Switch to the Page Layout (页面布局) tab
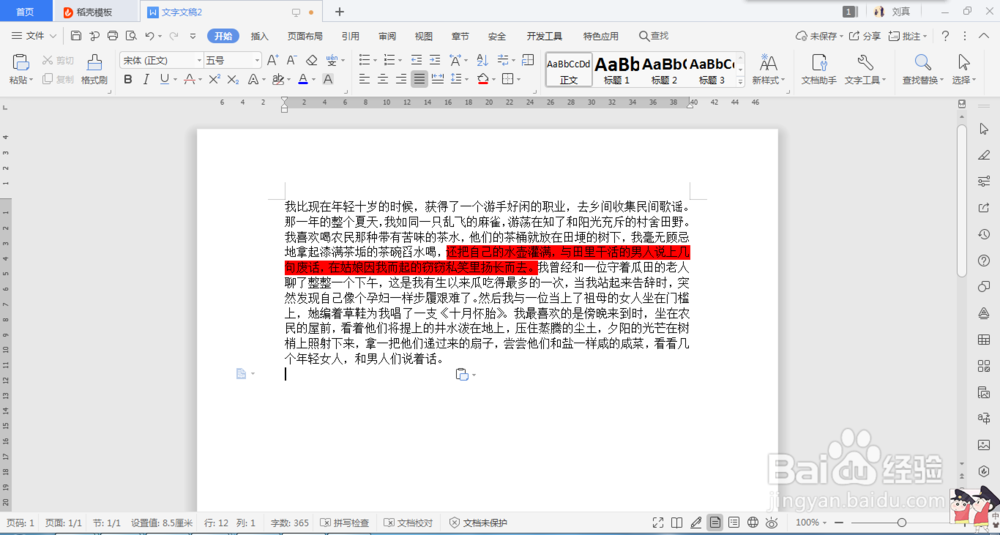 [305, 36]
